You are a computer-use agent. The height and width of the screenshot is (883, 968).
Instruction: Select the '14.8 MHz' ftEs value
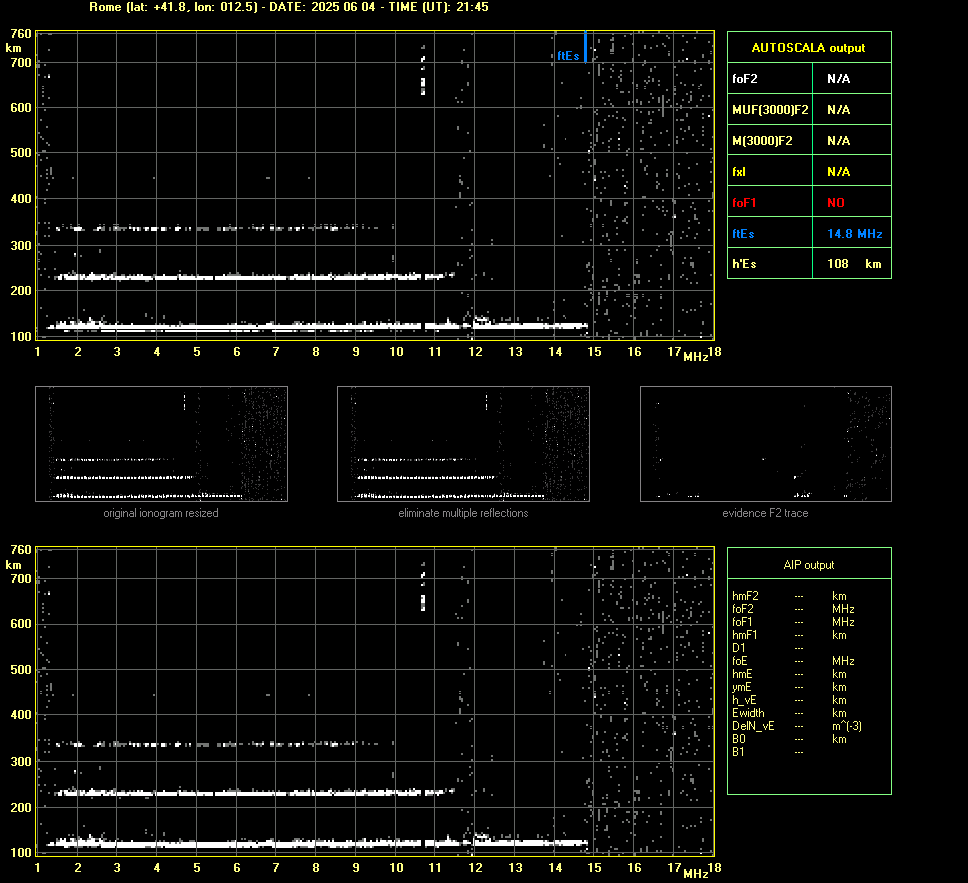coord(854,233)
